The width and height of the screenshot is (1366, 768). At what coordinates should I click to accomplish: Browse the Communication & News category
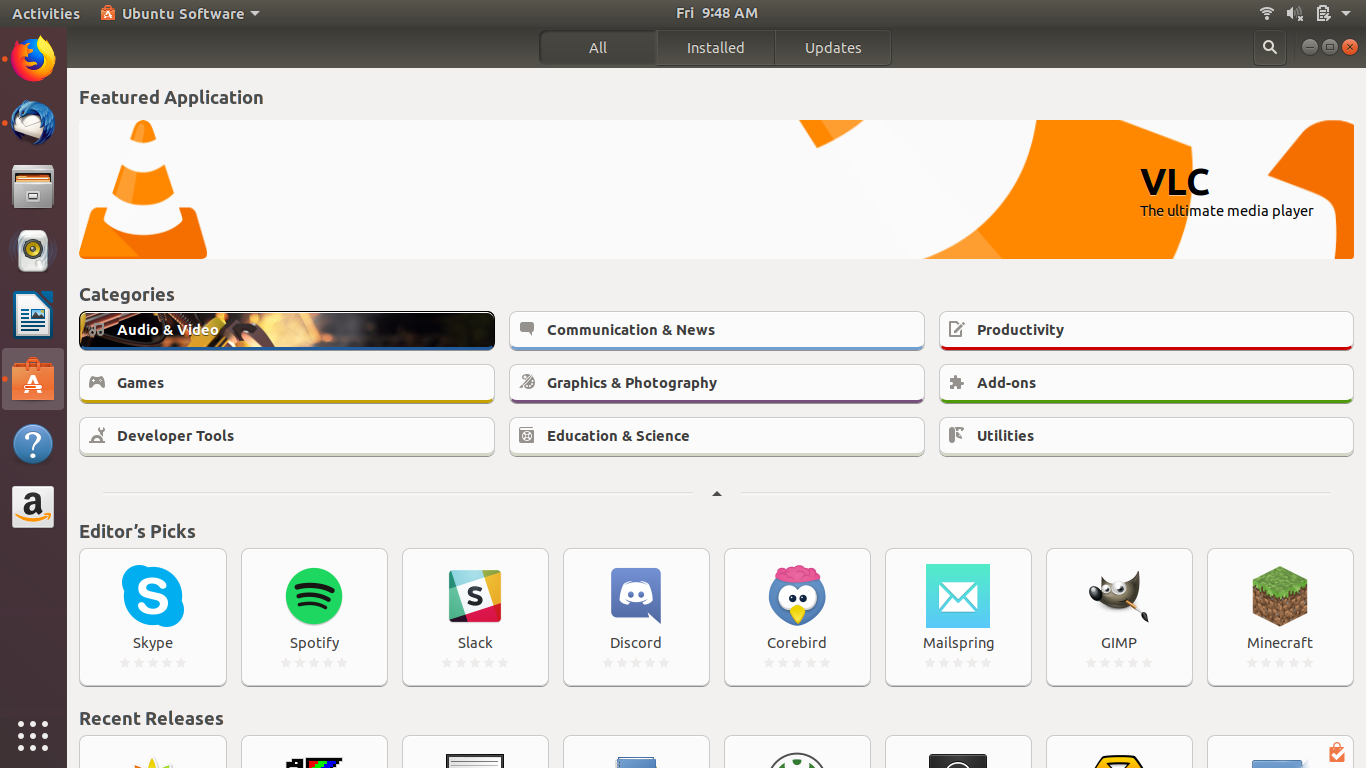(717, 330)
